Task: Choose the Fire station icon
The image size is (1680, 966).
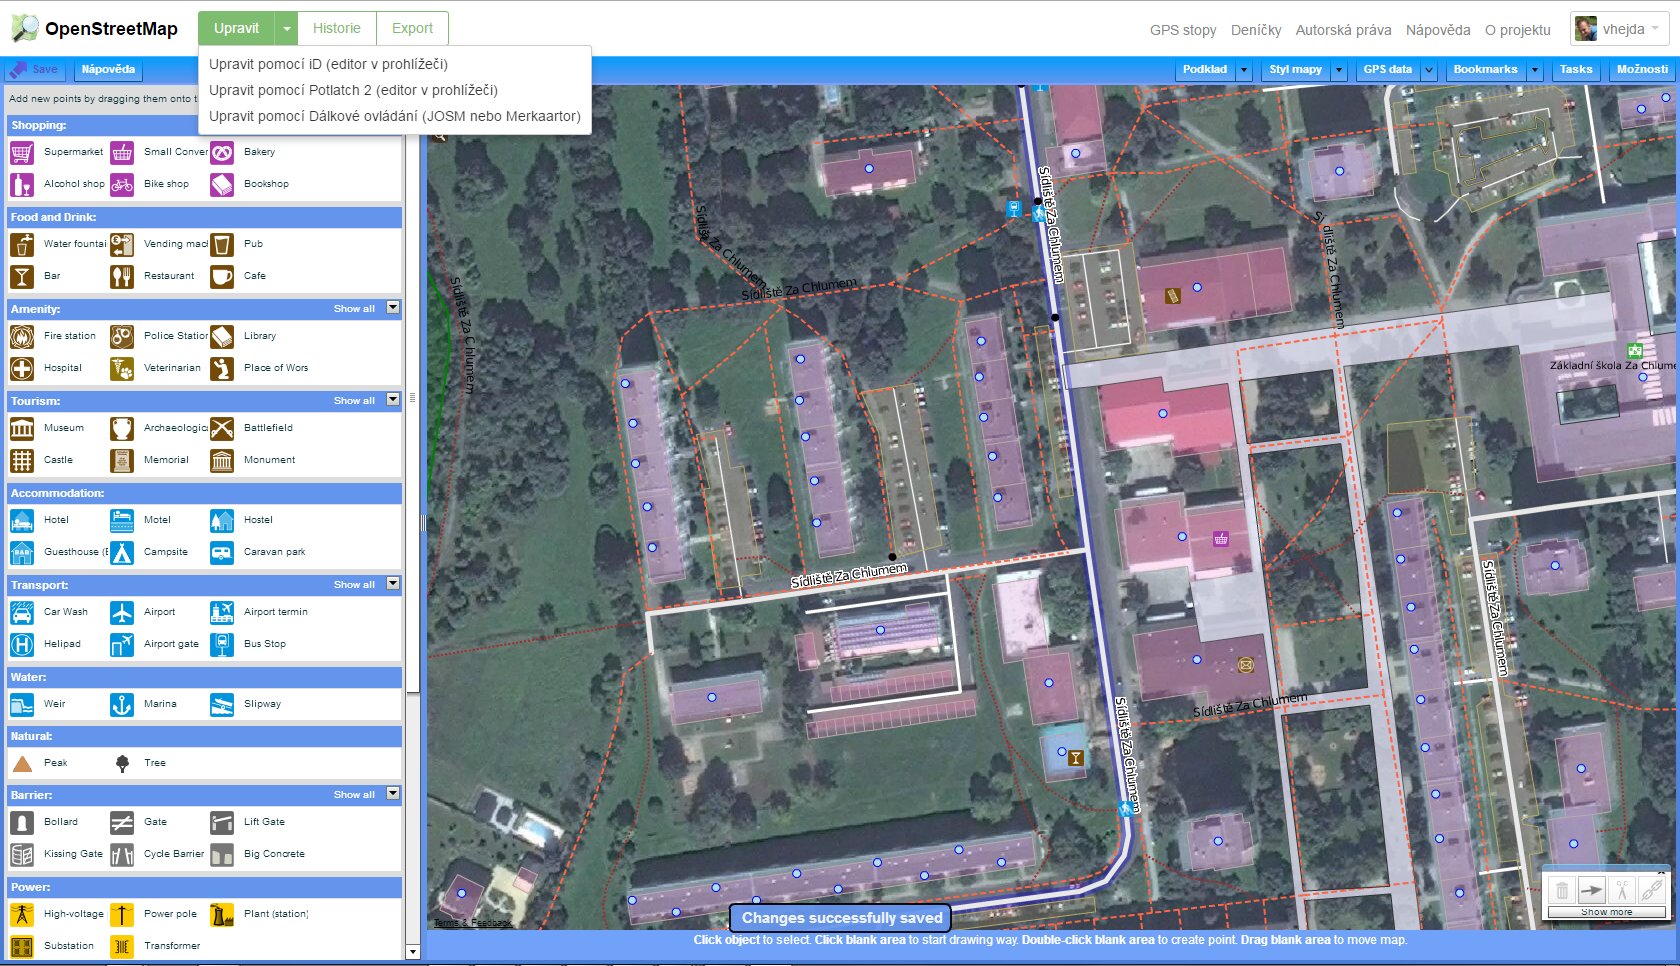Action: click(x=22, y=337)
